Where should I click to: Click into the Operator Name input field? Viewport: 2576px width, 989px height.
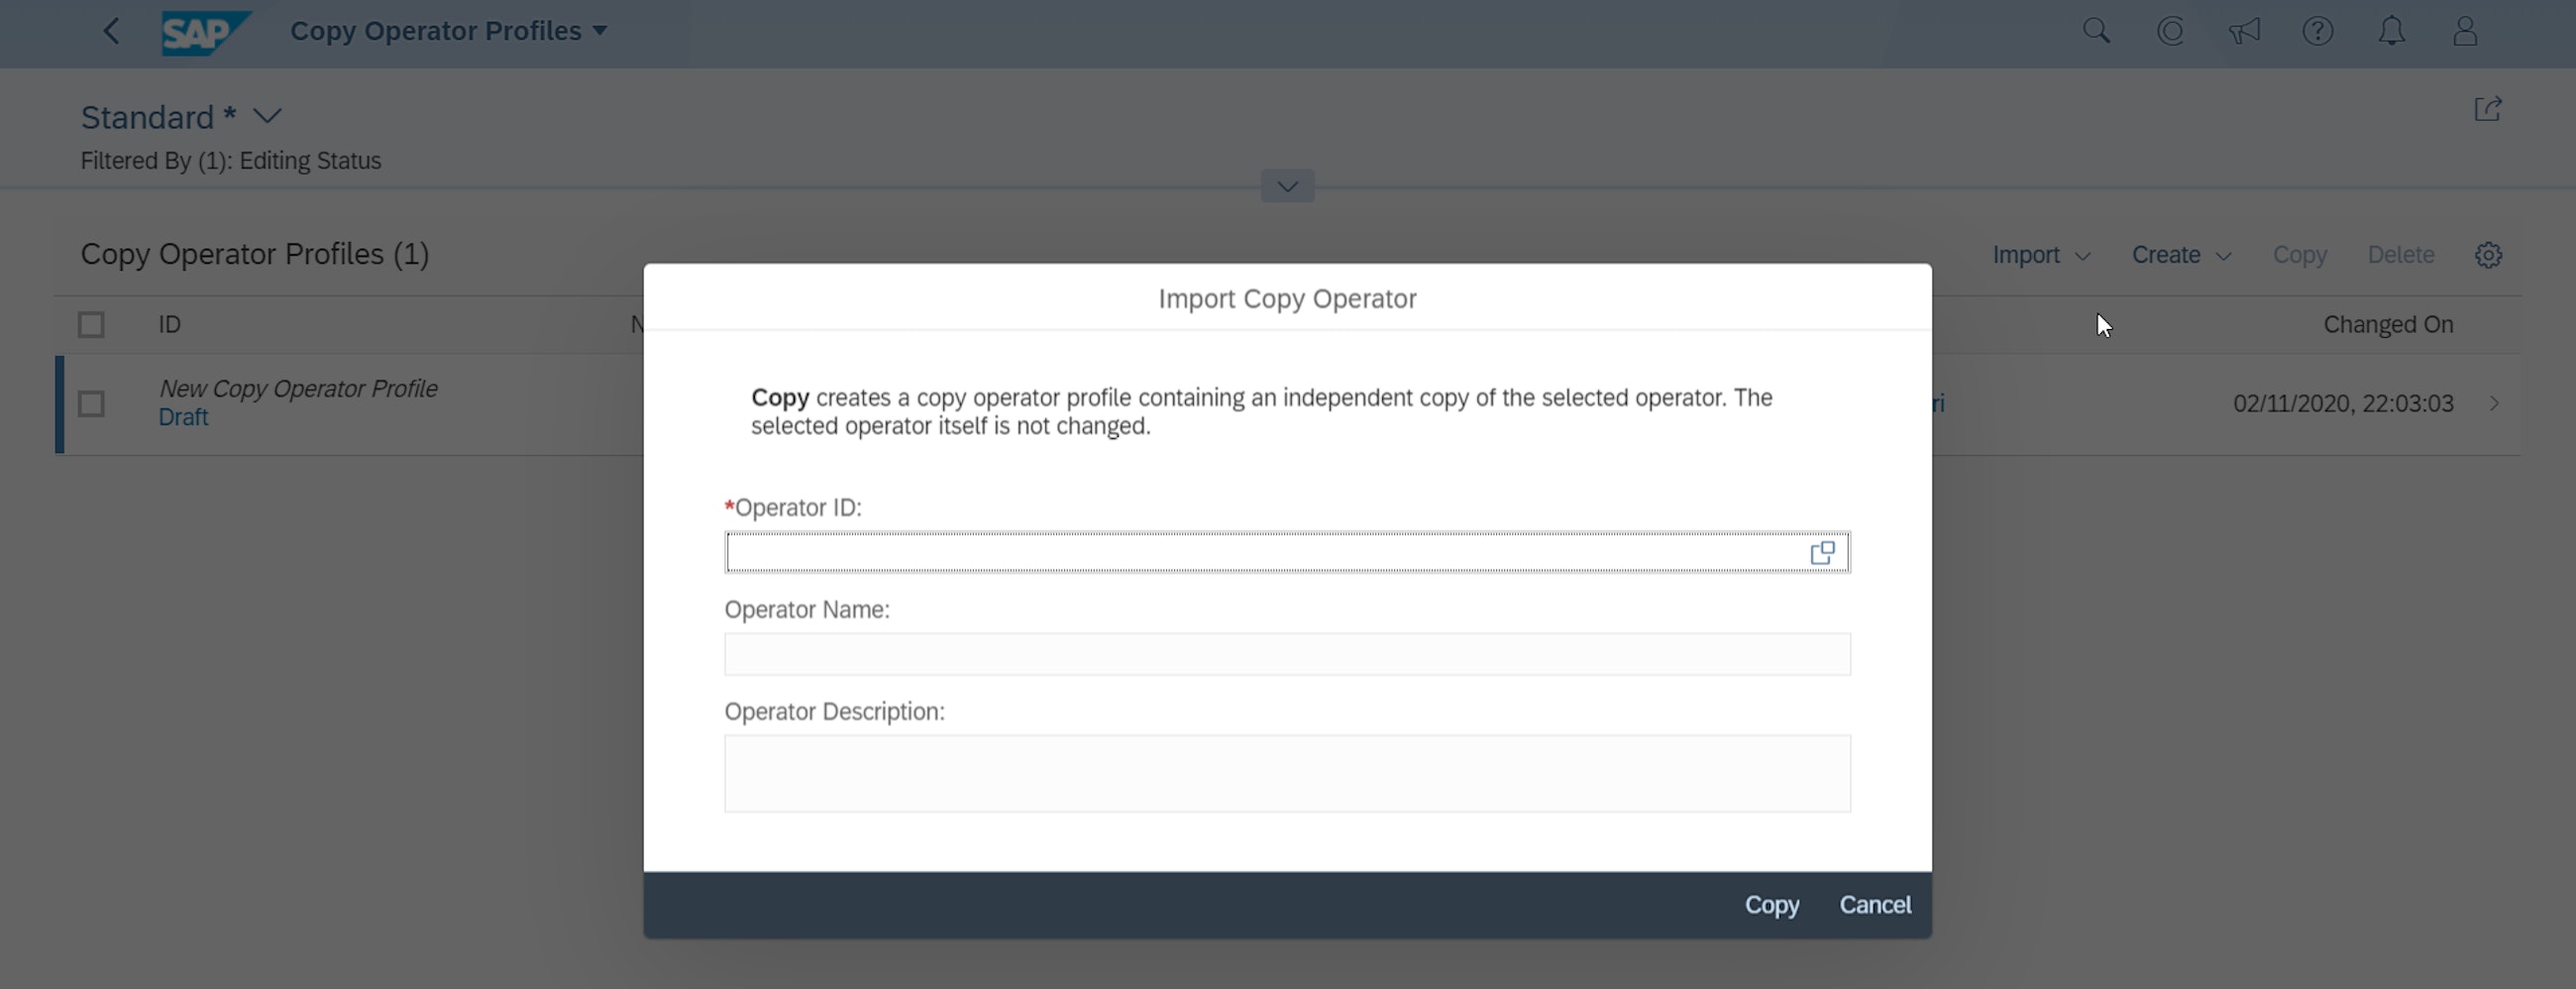(x=1287, y=653)
